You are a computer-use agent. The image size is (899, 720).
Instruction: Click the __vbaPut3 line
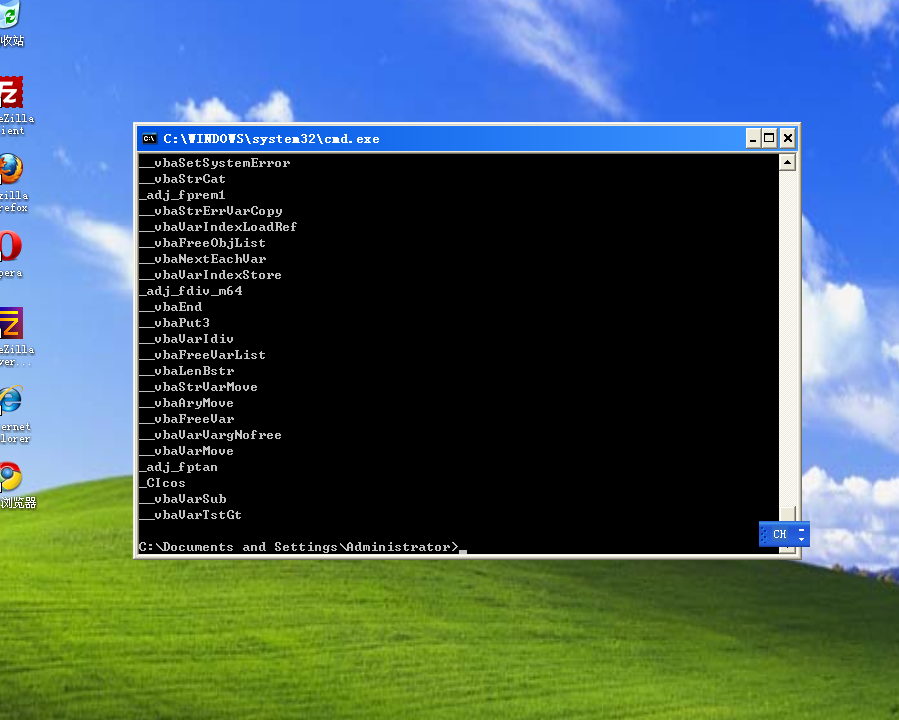click(x=175, y=324)
